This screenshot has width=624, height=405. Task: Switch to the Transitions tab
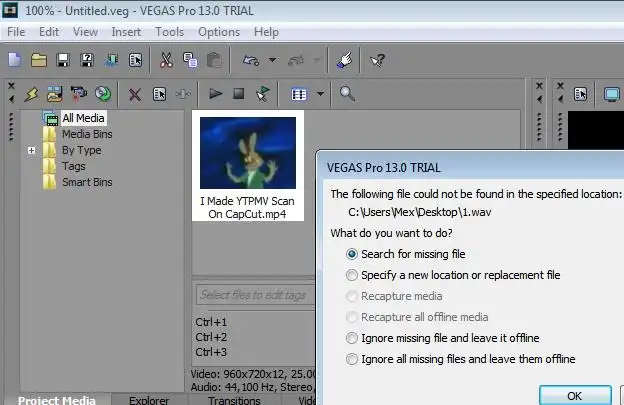(x=234, y=400)
